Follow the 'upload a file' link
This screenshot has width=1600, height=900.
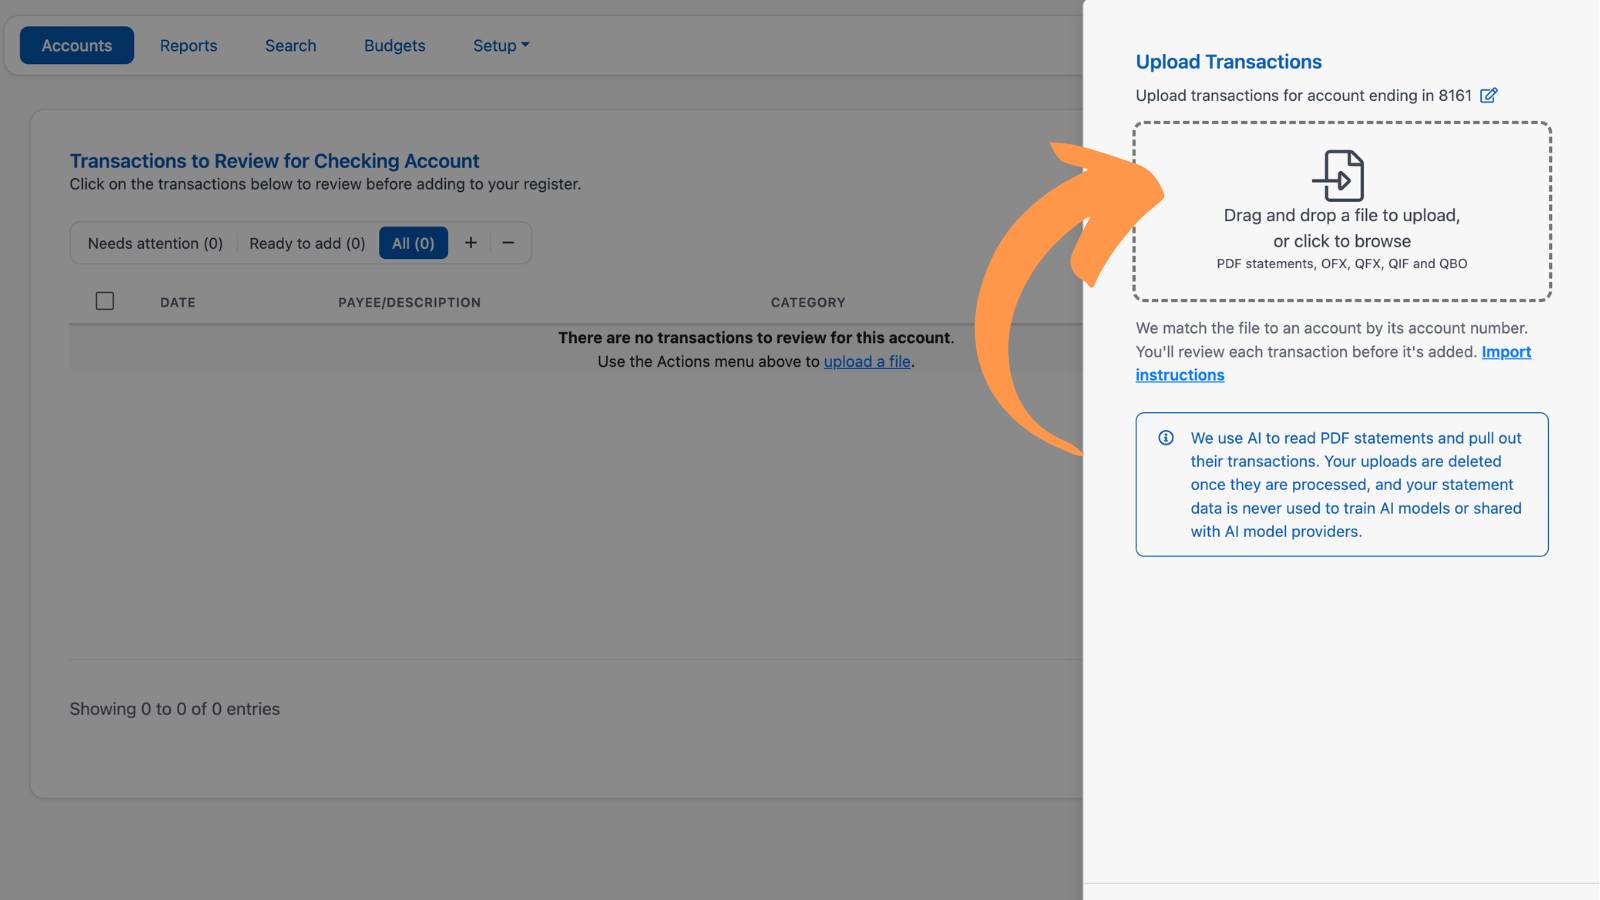867,361
